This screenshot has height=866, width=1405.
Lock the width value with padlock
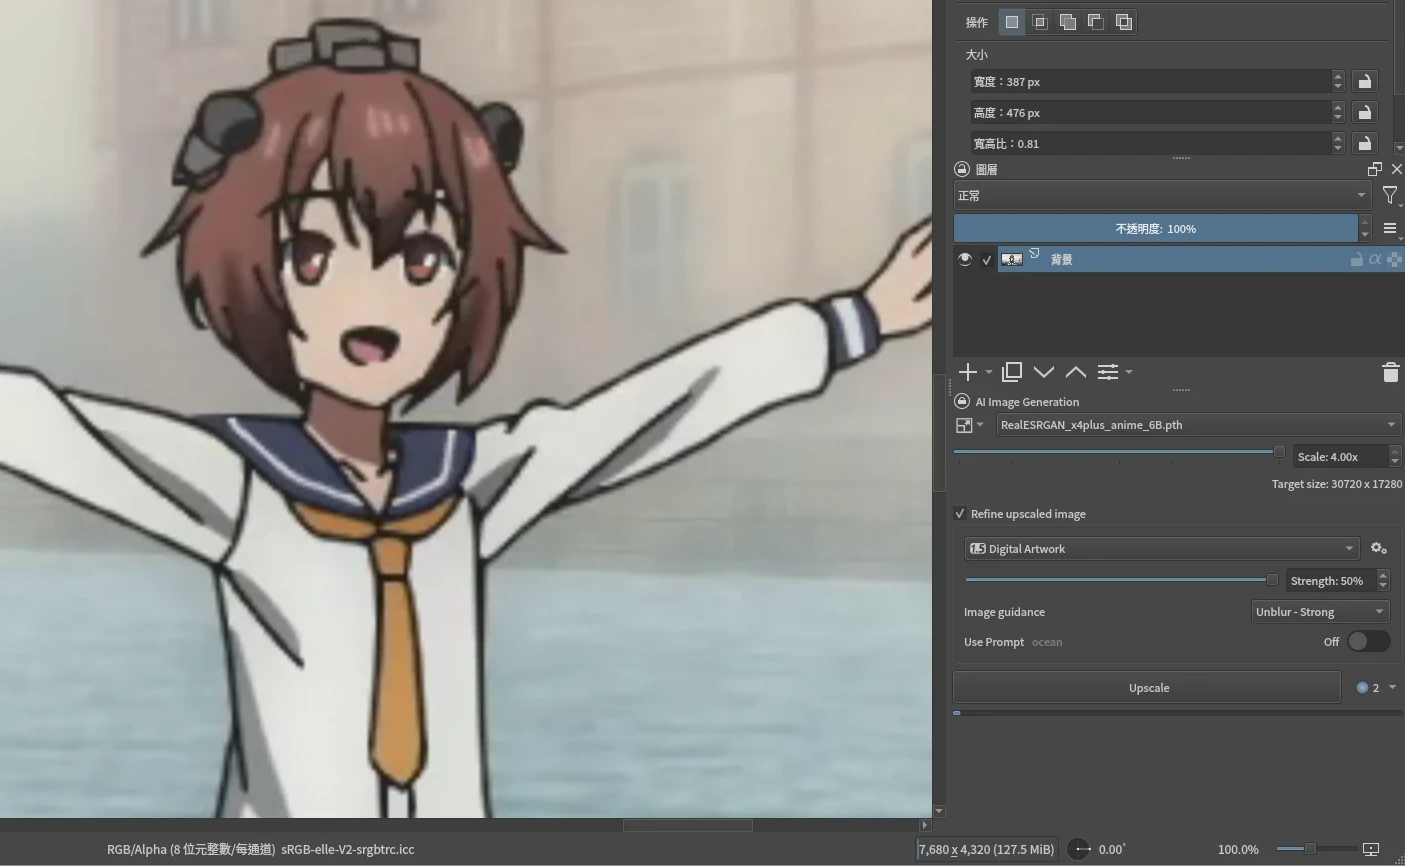point(1364,82)
